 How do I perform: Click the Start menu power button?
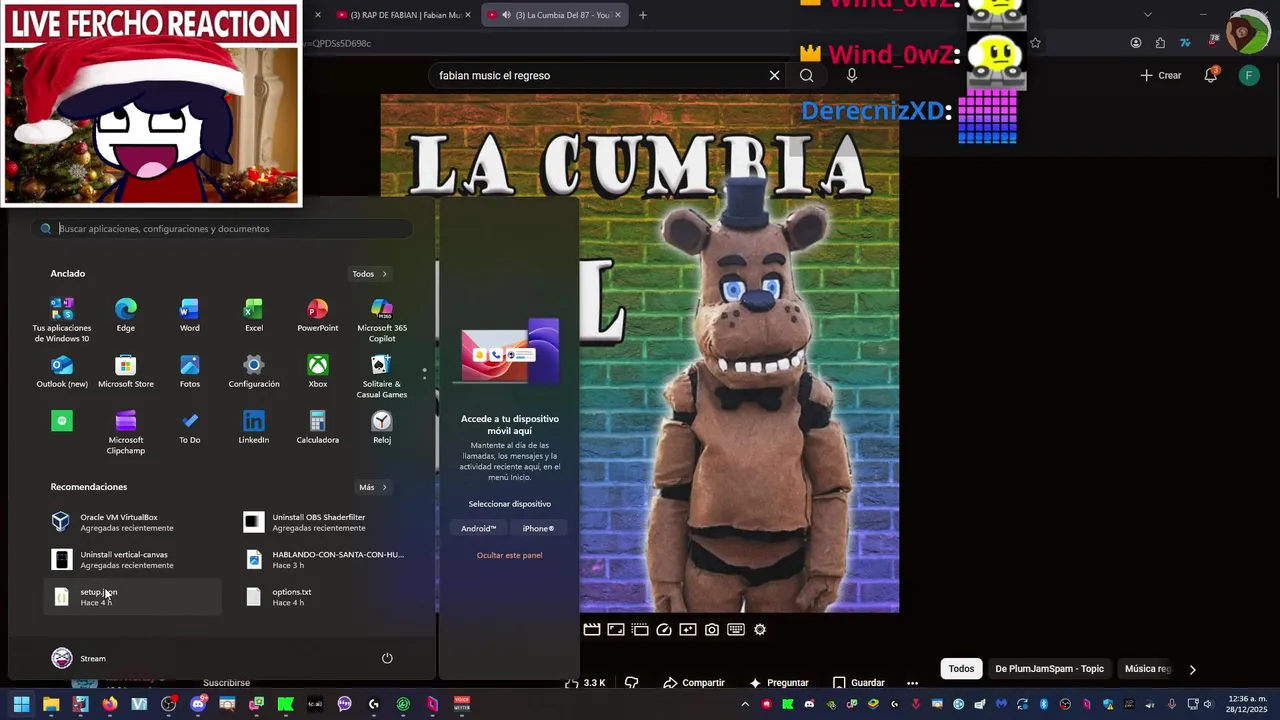pos(387,658)
